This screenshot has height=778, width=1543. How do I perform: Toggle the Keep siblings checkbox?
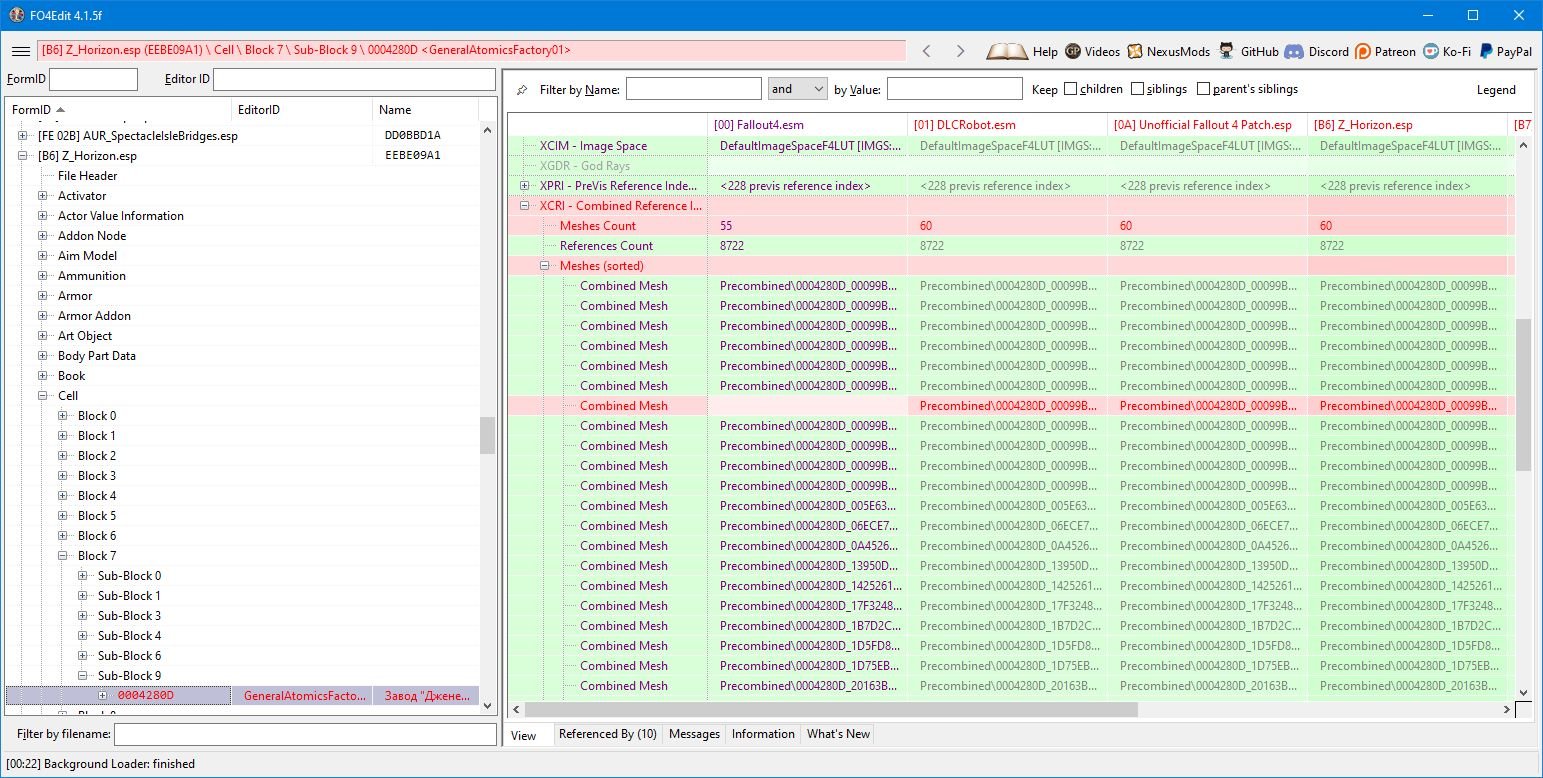pyautogui.click(x=1138, y=89)
